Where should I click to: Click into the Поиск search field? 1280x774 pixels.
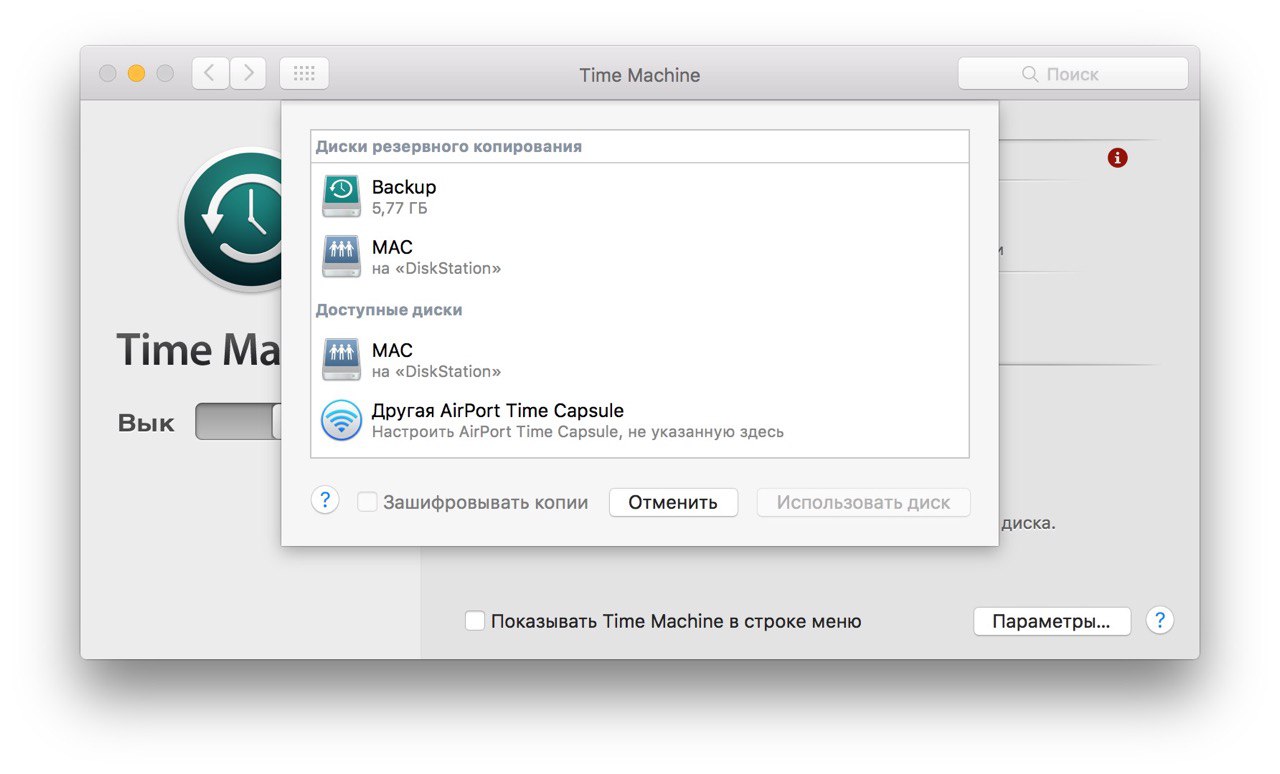tap(1073, 74)
